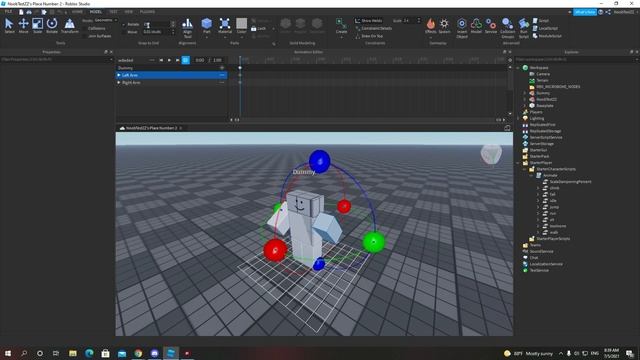640x360 pixels.
Task: Switch to the TEST ribbon tab
Action: coord(113,12)
